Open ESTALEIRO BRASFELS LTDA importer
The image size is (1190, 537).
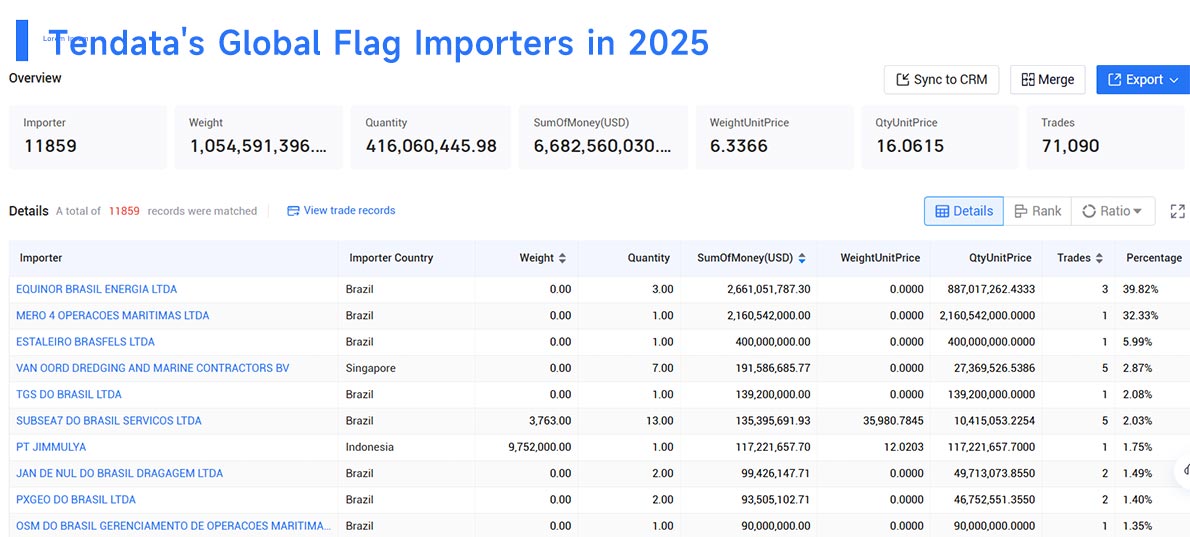coord(85,342)
